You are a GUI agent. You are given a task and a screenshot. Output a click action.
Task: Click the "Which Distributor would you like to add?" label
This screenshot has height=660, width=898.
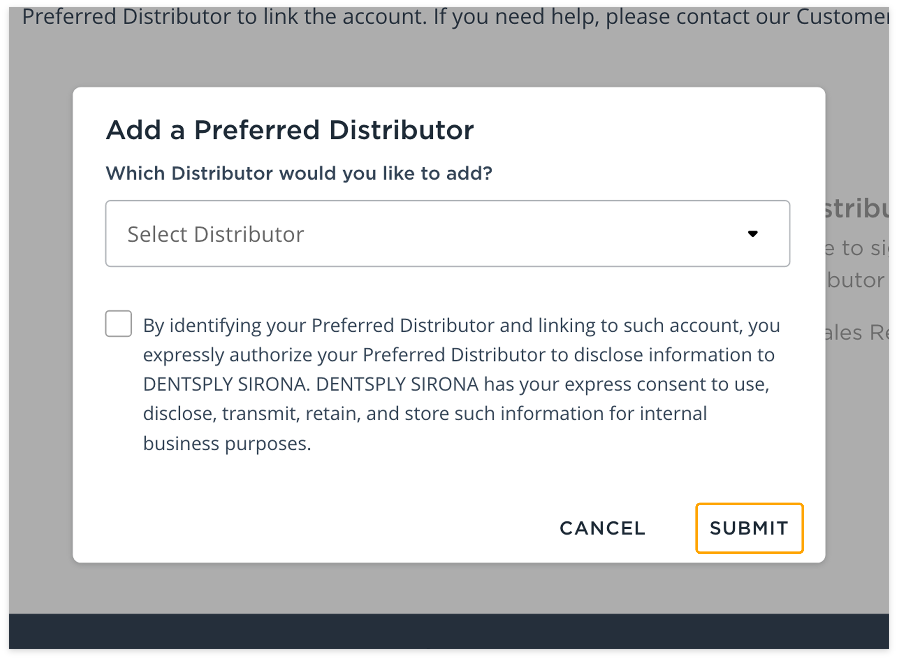coord(299,173)
